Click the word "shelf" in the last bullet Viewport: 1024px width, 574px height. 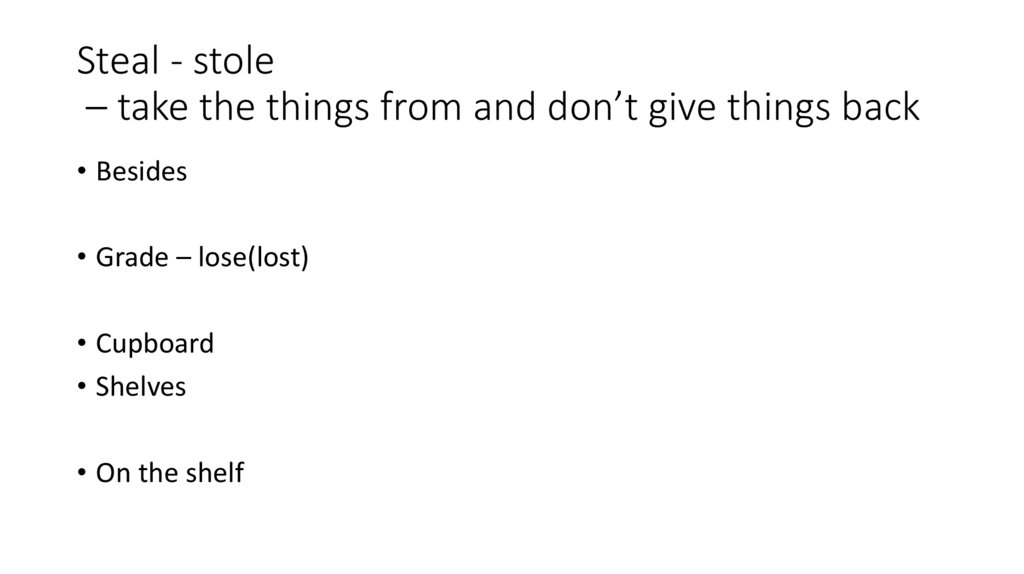[212, 473]
